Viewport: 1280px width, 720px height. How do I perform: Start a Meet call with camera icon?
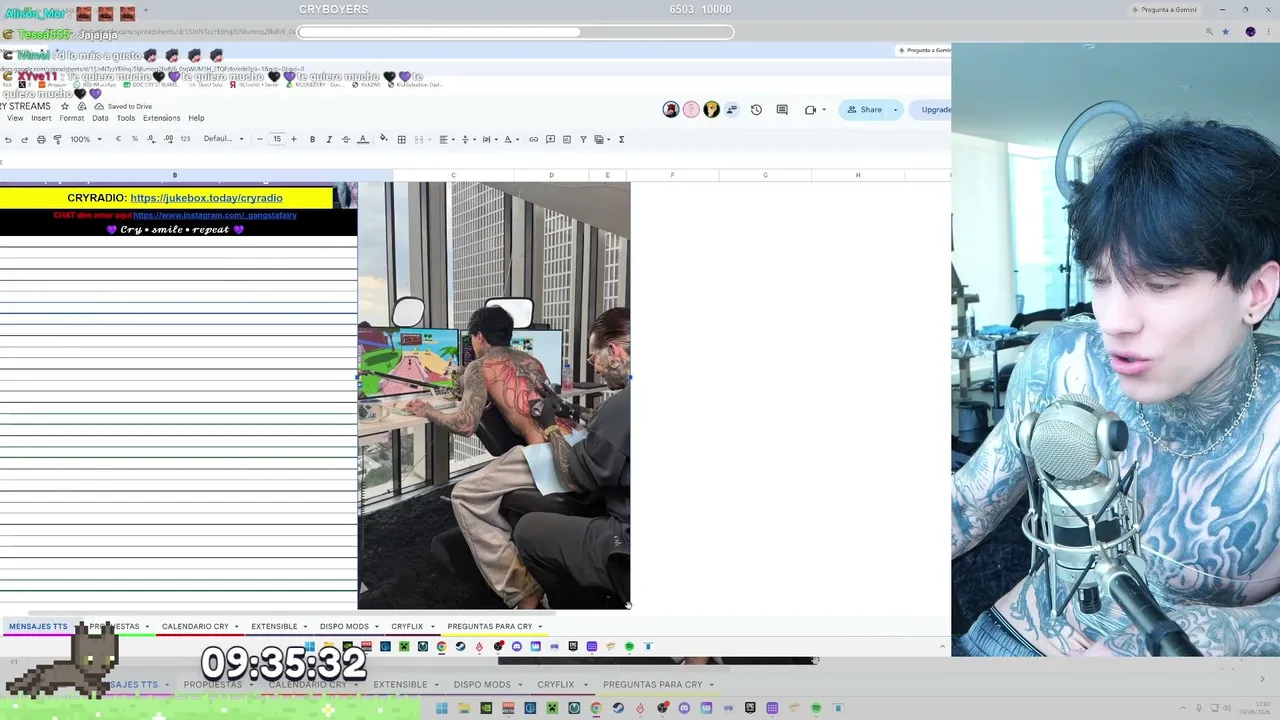[x=810, y=110]
